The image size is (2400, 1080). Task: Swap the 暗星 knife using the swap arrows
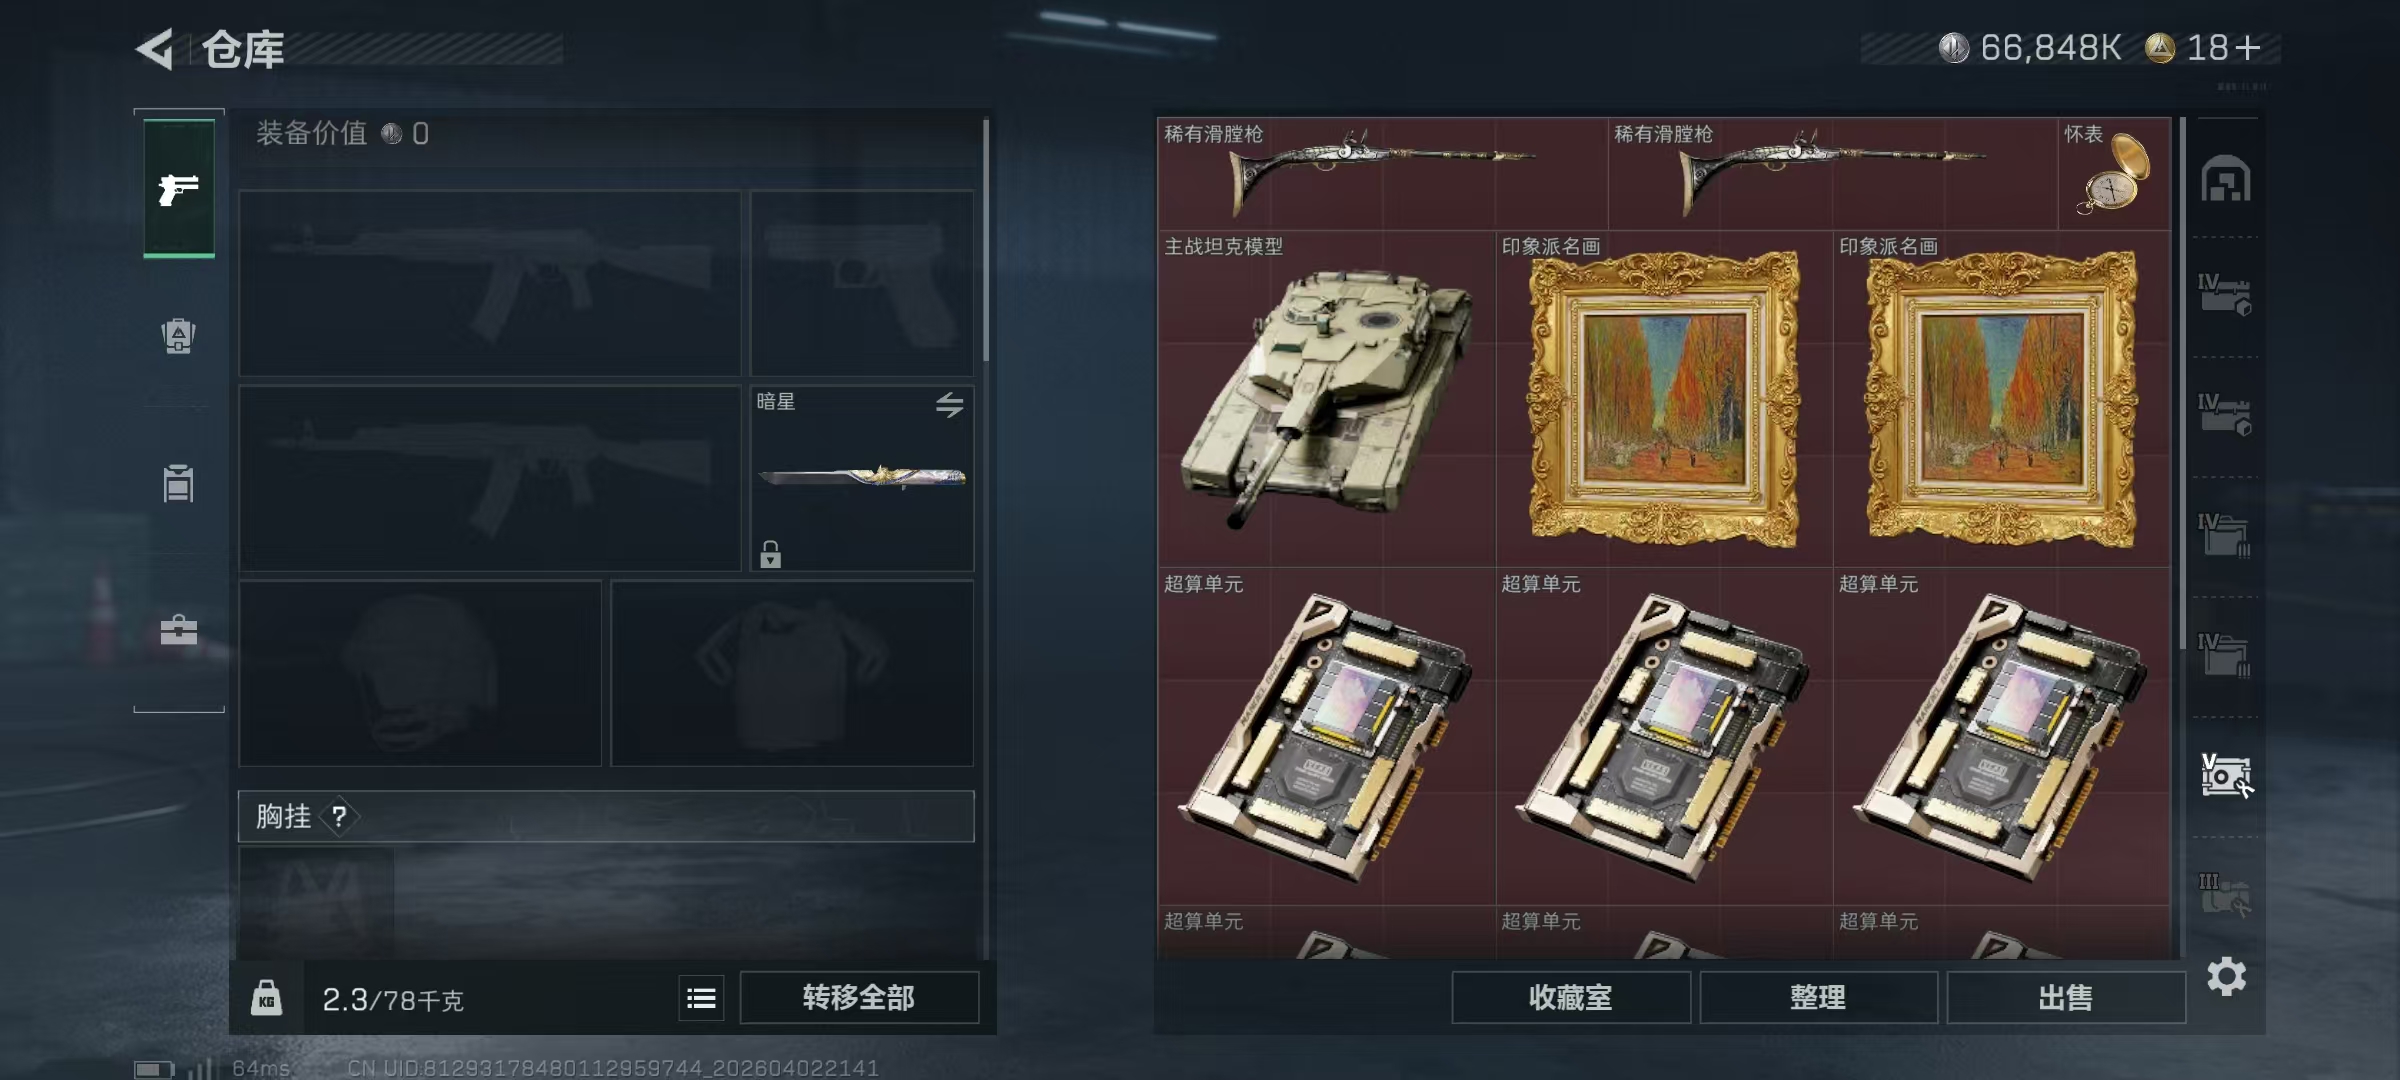pyautogui.click(x=949, y=405)
